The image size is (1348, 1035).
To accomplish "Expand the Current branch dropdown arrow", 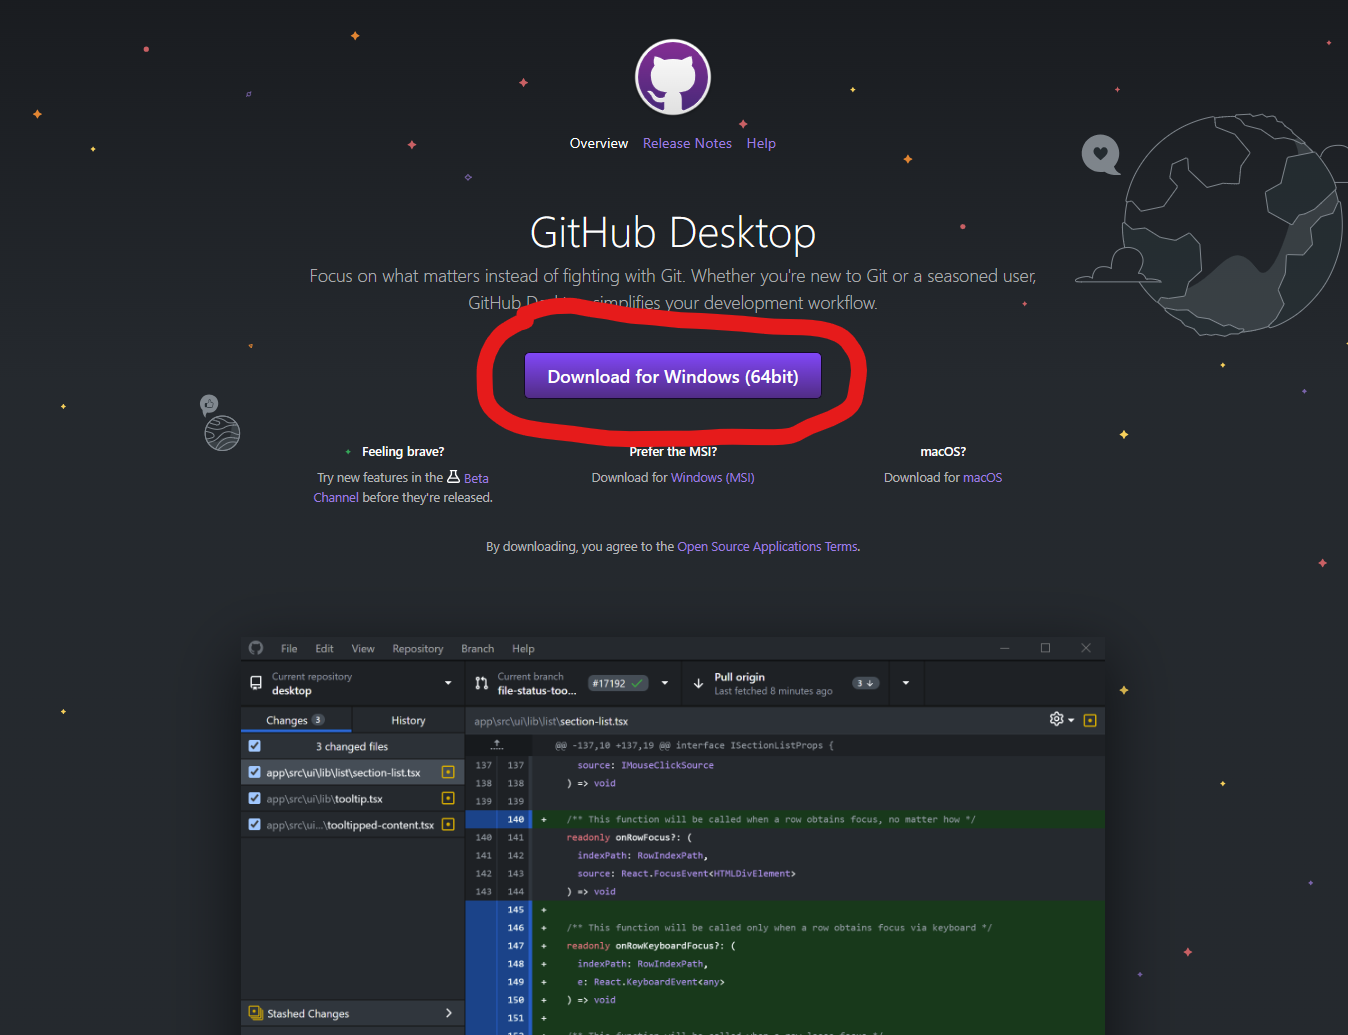I will point(665,683).
